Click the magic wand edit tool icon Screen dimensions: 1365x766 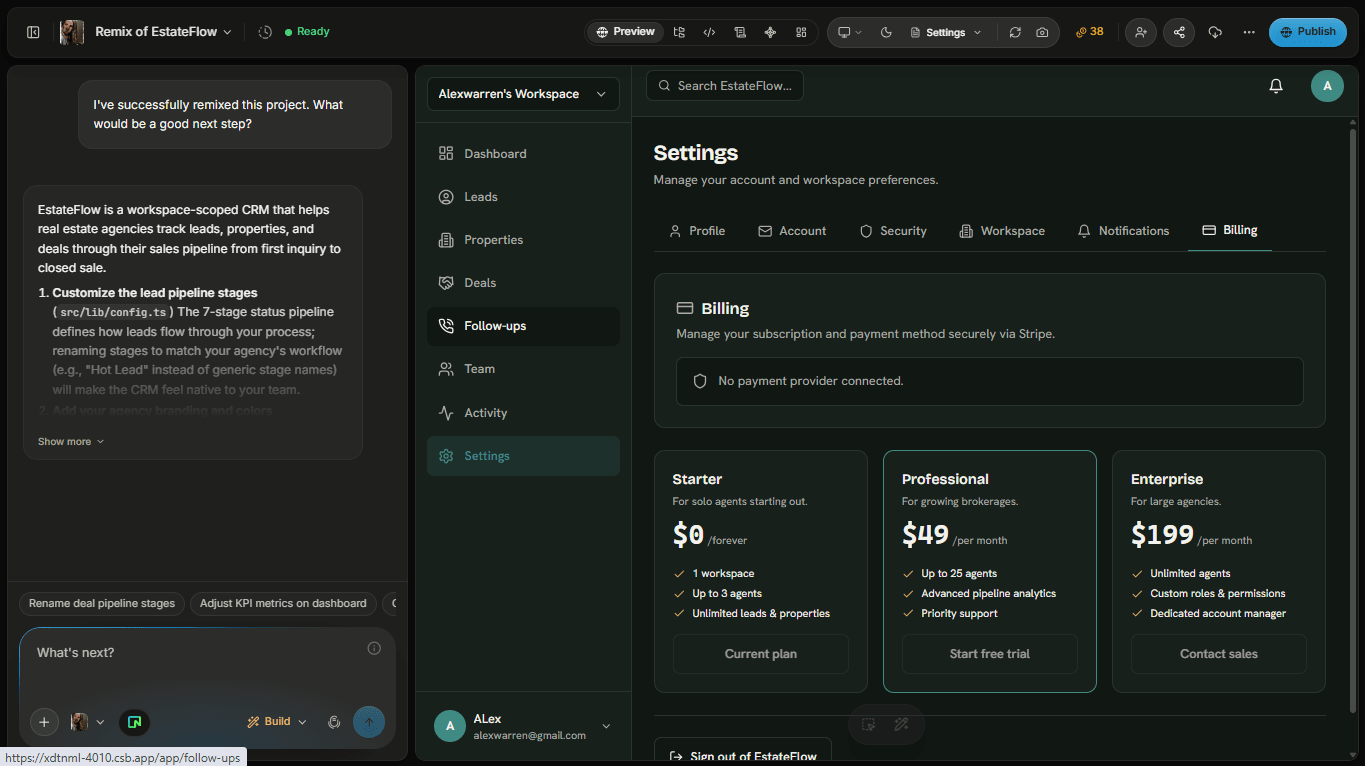tap(901, 725)
